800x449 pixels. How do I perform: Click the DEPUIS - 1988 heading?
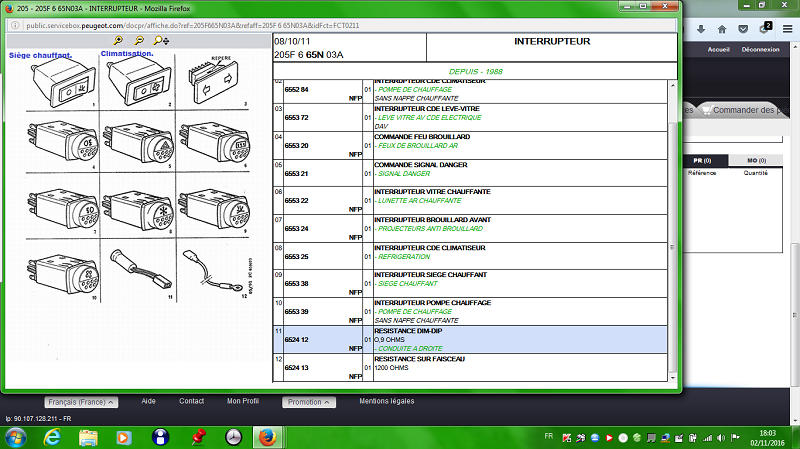476,71
